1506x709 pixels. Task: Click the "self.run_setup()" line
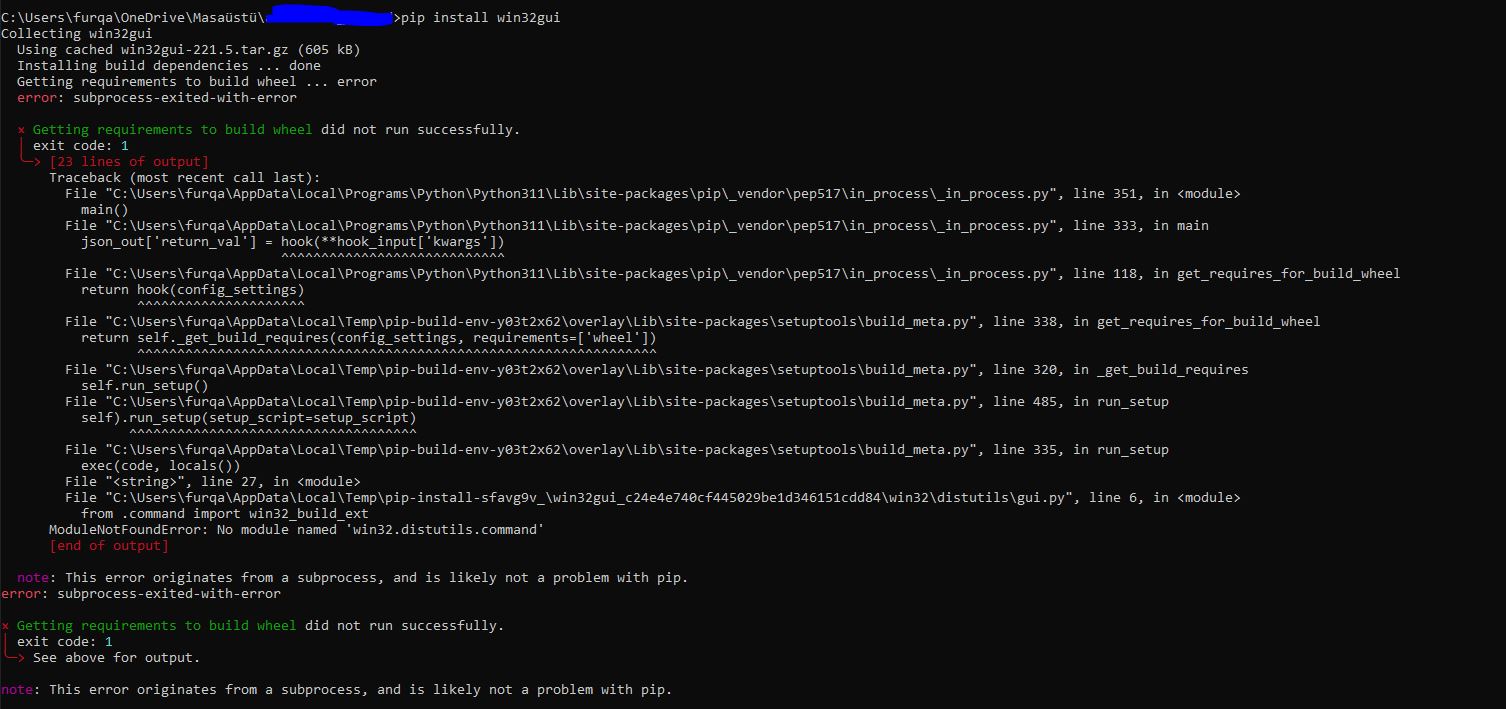click(x=145, y=386)
